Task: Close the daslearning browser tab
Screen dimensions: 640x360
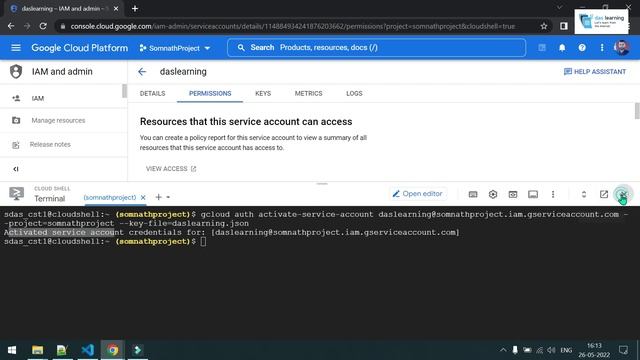Action: [x=116, y=9]
